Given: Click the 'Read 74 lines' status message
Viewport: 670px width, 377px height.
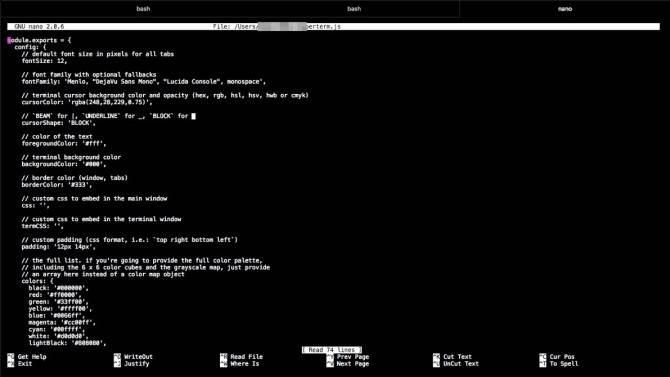Looking at the screenshot, I should pos(332,350).
